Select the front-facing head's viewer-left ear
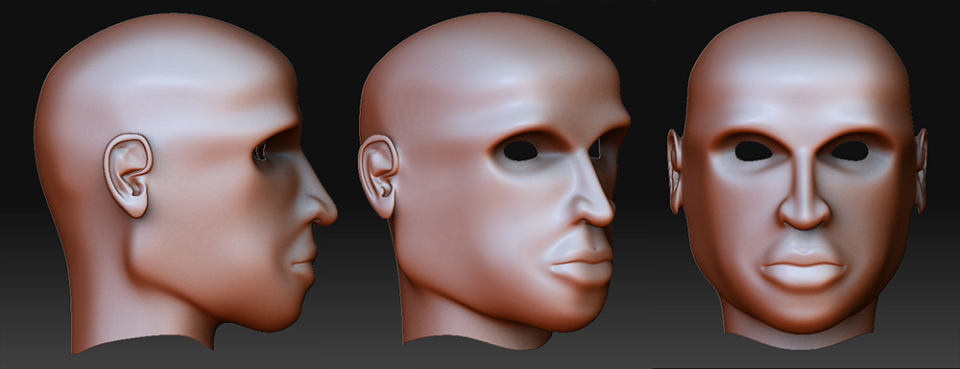The width and height of the screenshot is (960, 369). (675, 171)
